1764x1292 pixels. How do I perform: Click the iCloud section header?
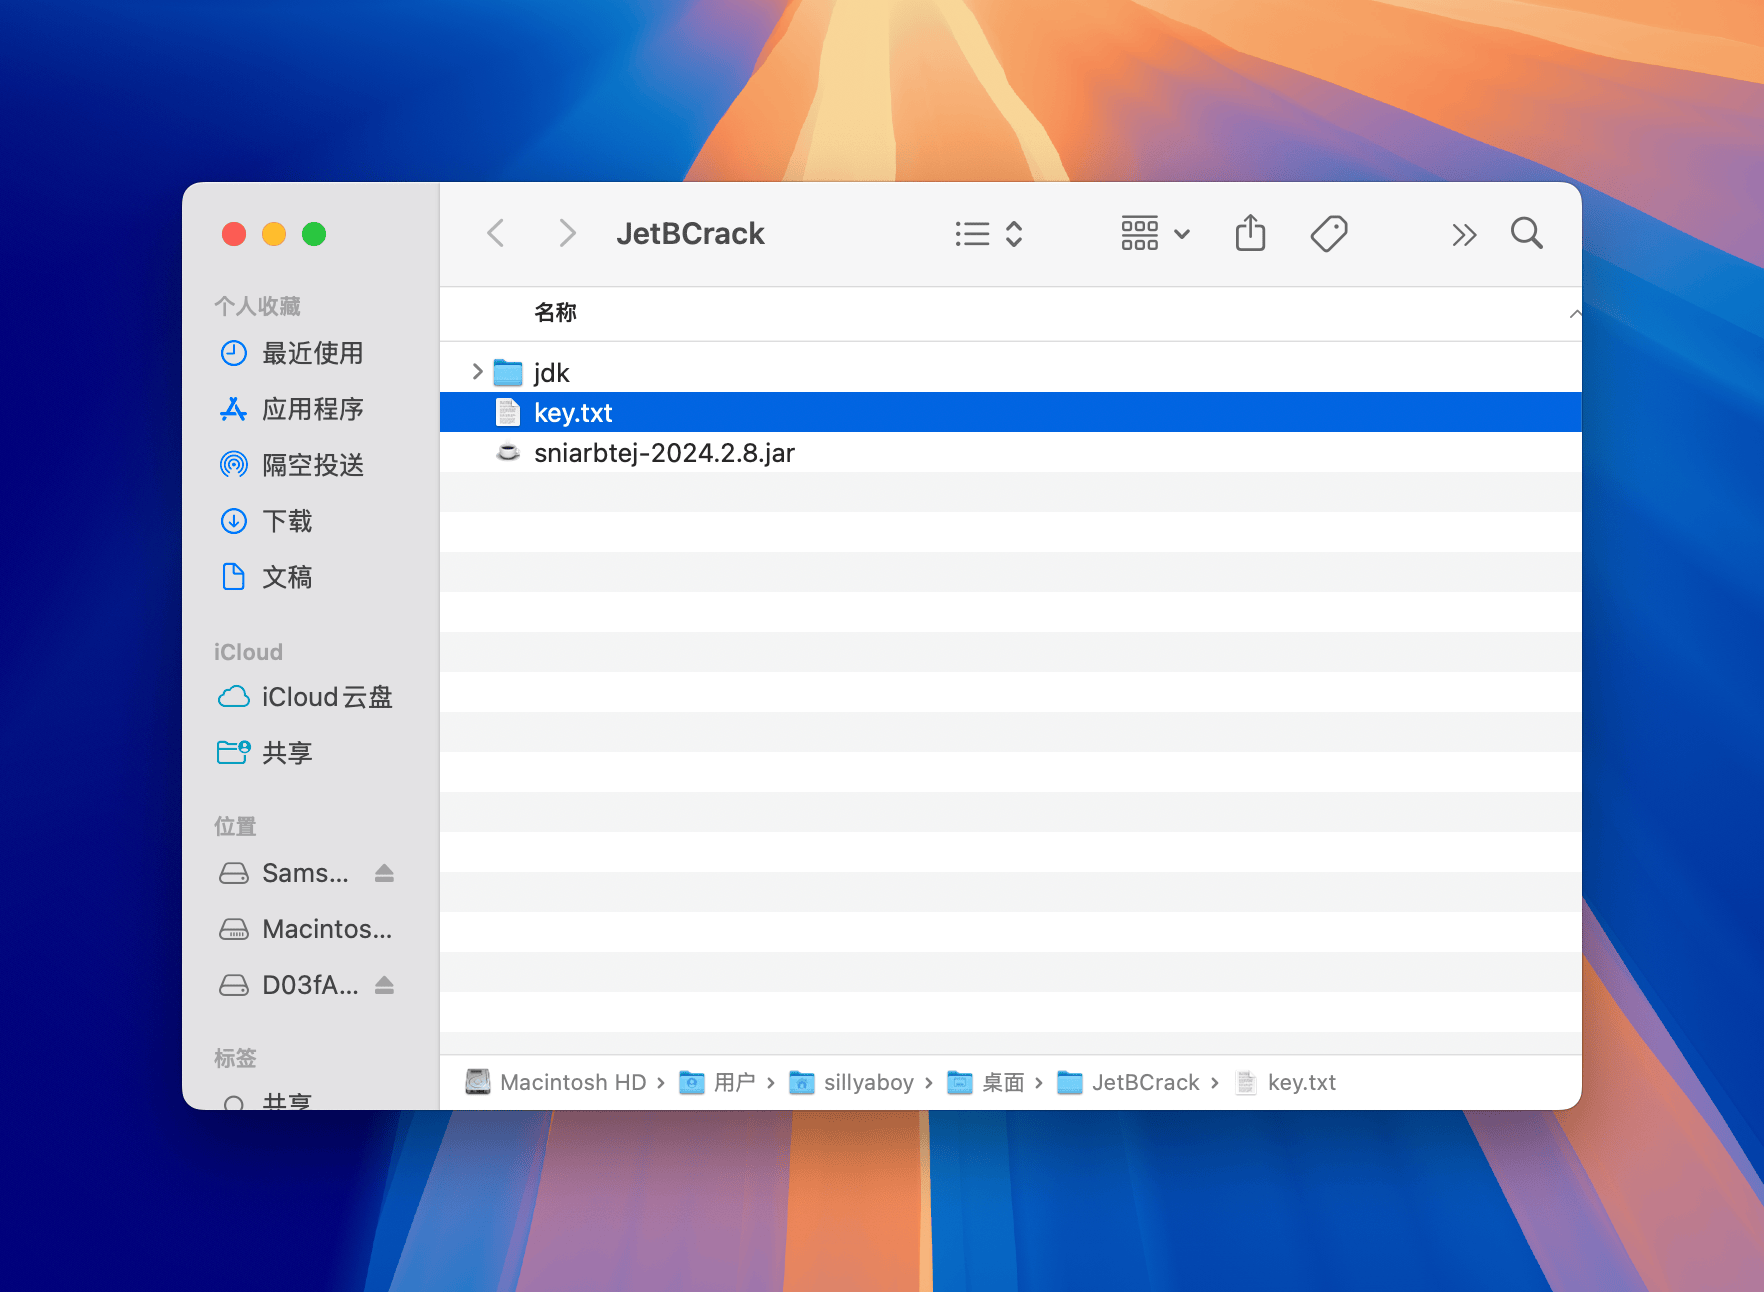pos(248,652)
